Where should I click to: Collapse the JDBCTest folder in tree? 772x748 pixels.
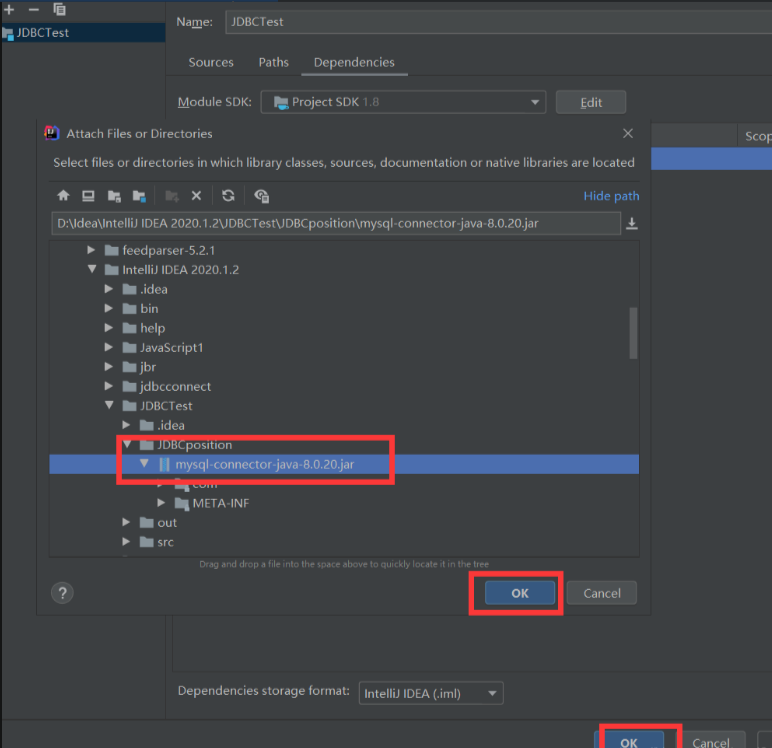coord(109,405)
